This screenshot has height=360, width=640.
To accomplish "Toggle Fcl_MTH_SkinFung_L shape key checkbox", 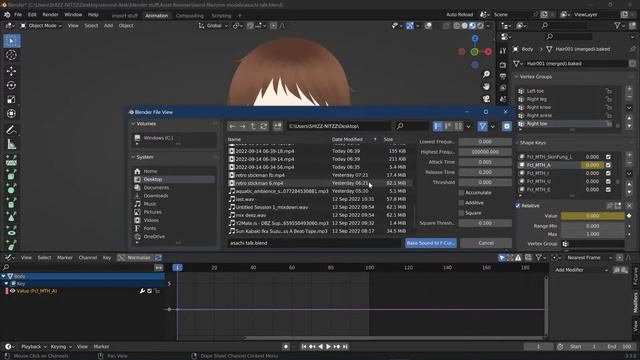I will pos(608,157).
